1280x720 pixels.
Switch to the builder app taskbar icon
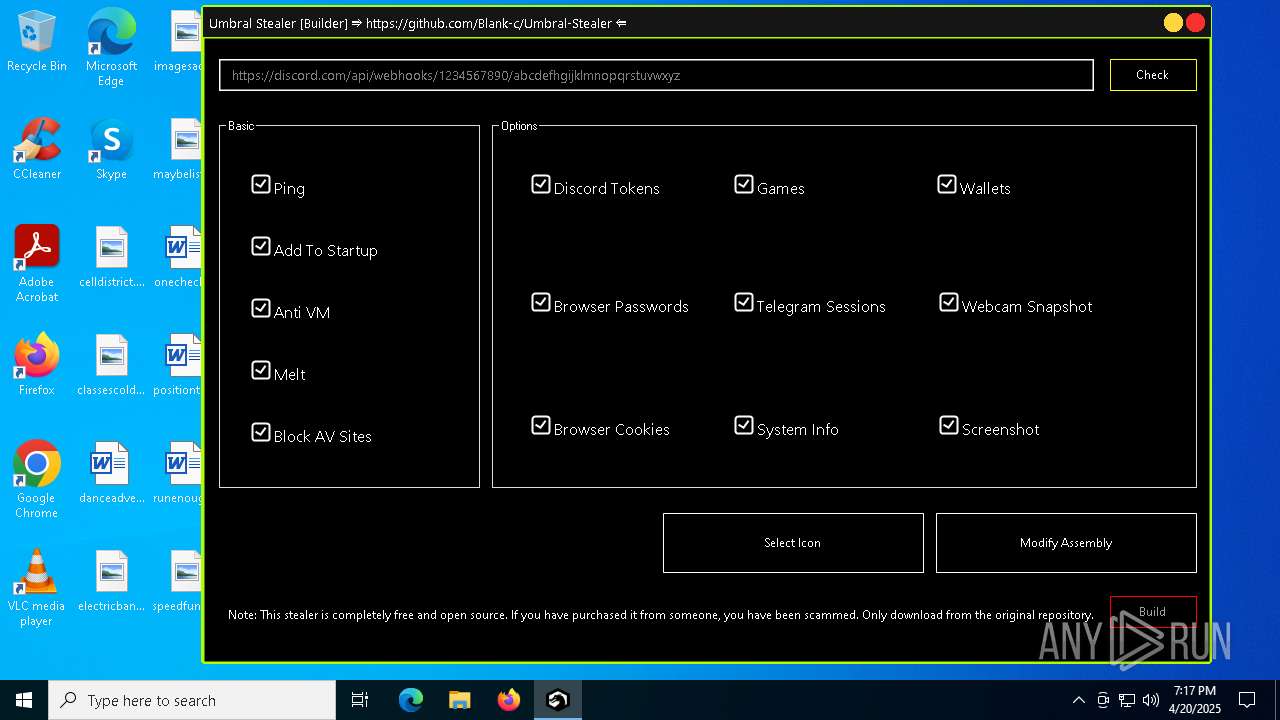coord(558,700)
